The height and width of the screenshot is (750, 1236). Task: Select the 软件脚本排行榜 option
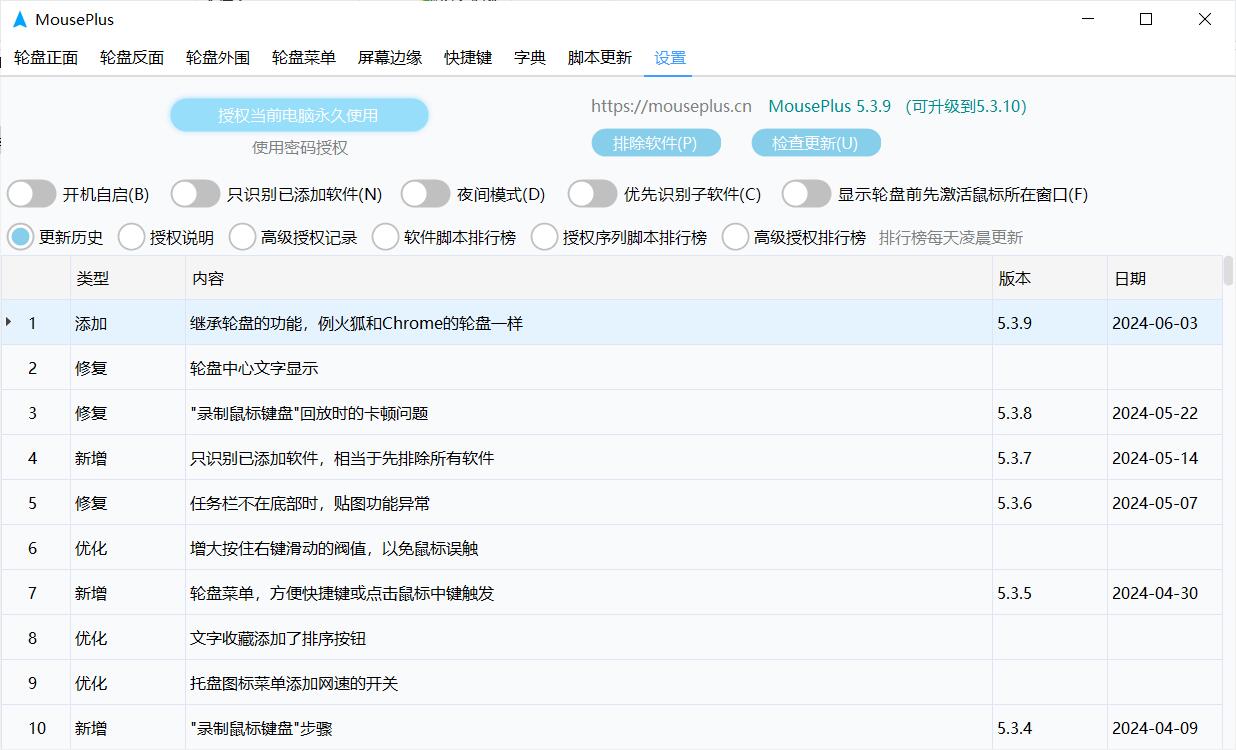[x=384, y=237]
